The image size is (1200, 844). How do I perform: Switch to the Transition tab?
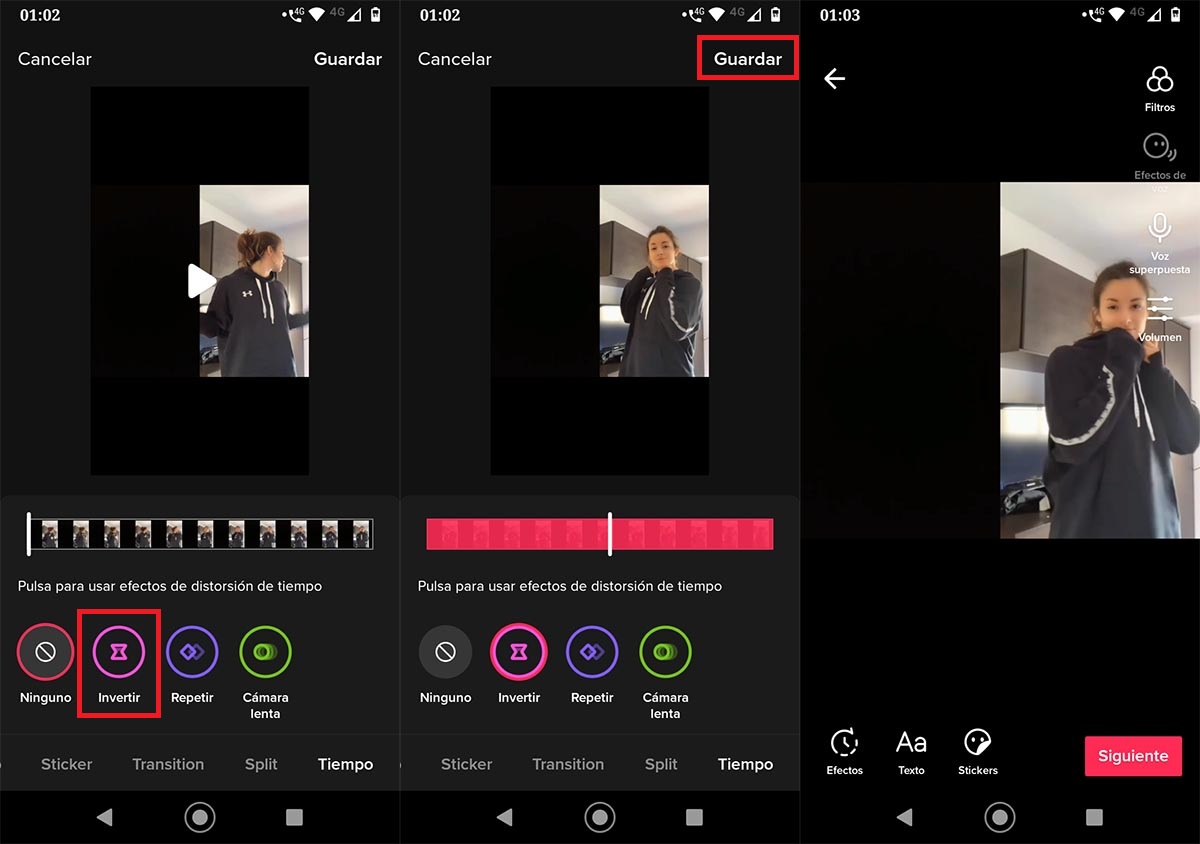[167, 763]
